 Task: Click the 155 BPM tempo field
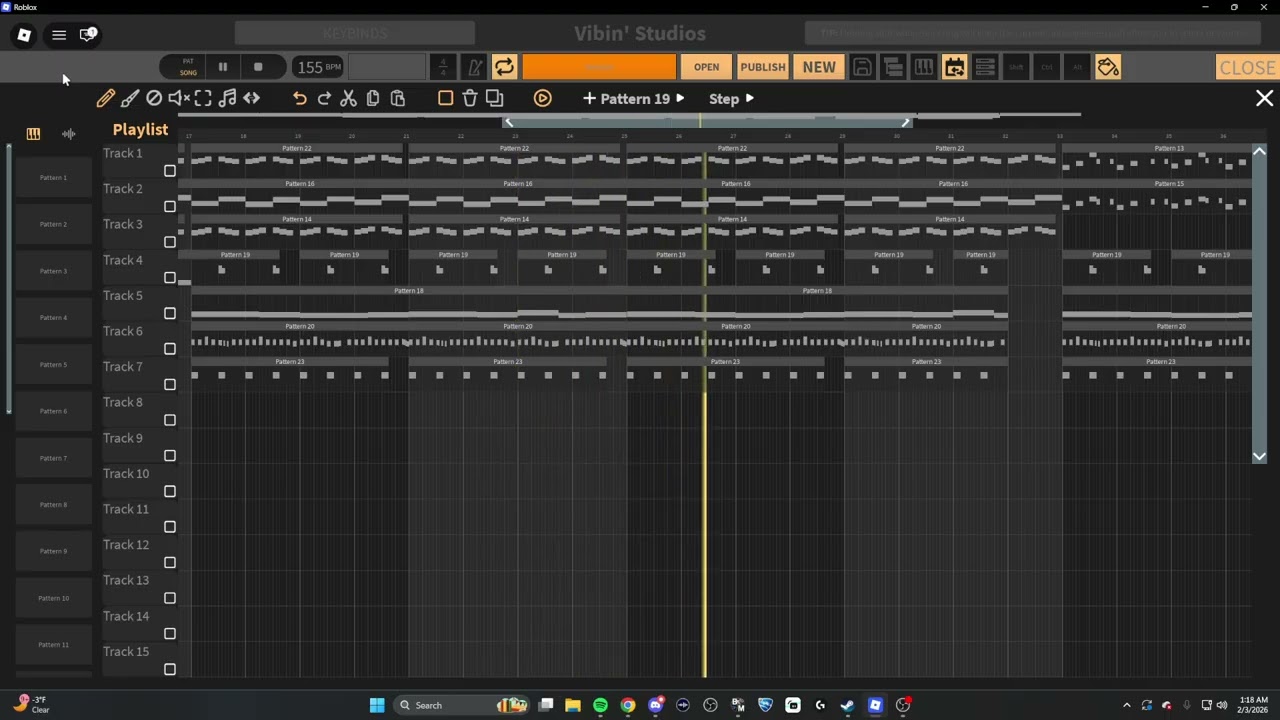coord(319,67)
